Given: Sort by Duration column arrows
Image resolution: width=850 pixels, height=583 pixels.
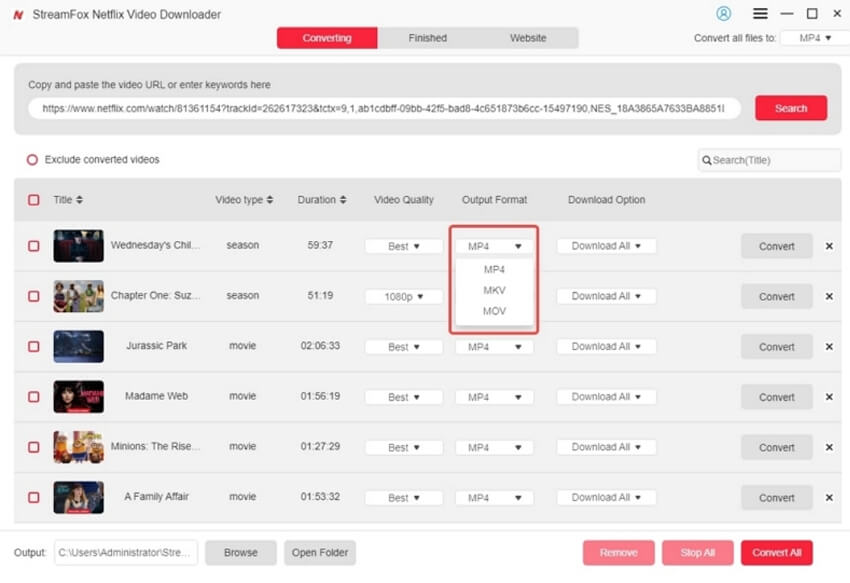Looking at the screenshot, I should click(343, 200).
